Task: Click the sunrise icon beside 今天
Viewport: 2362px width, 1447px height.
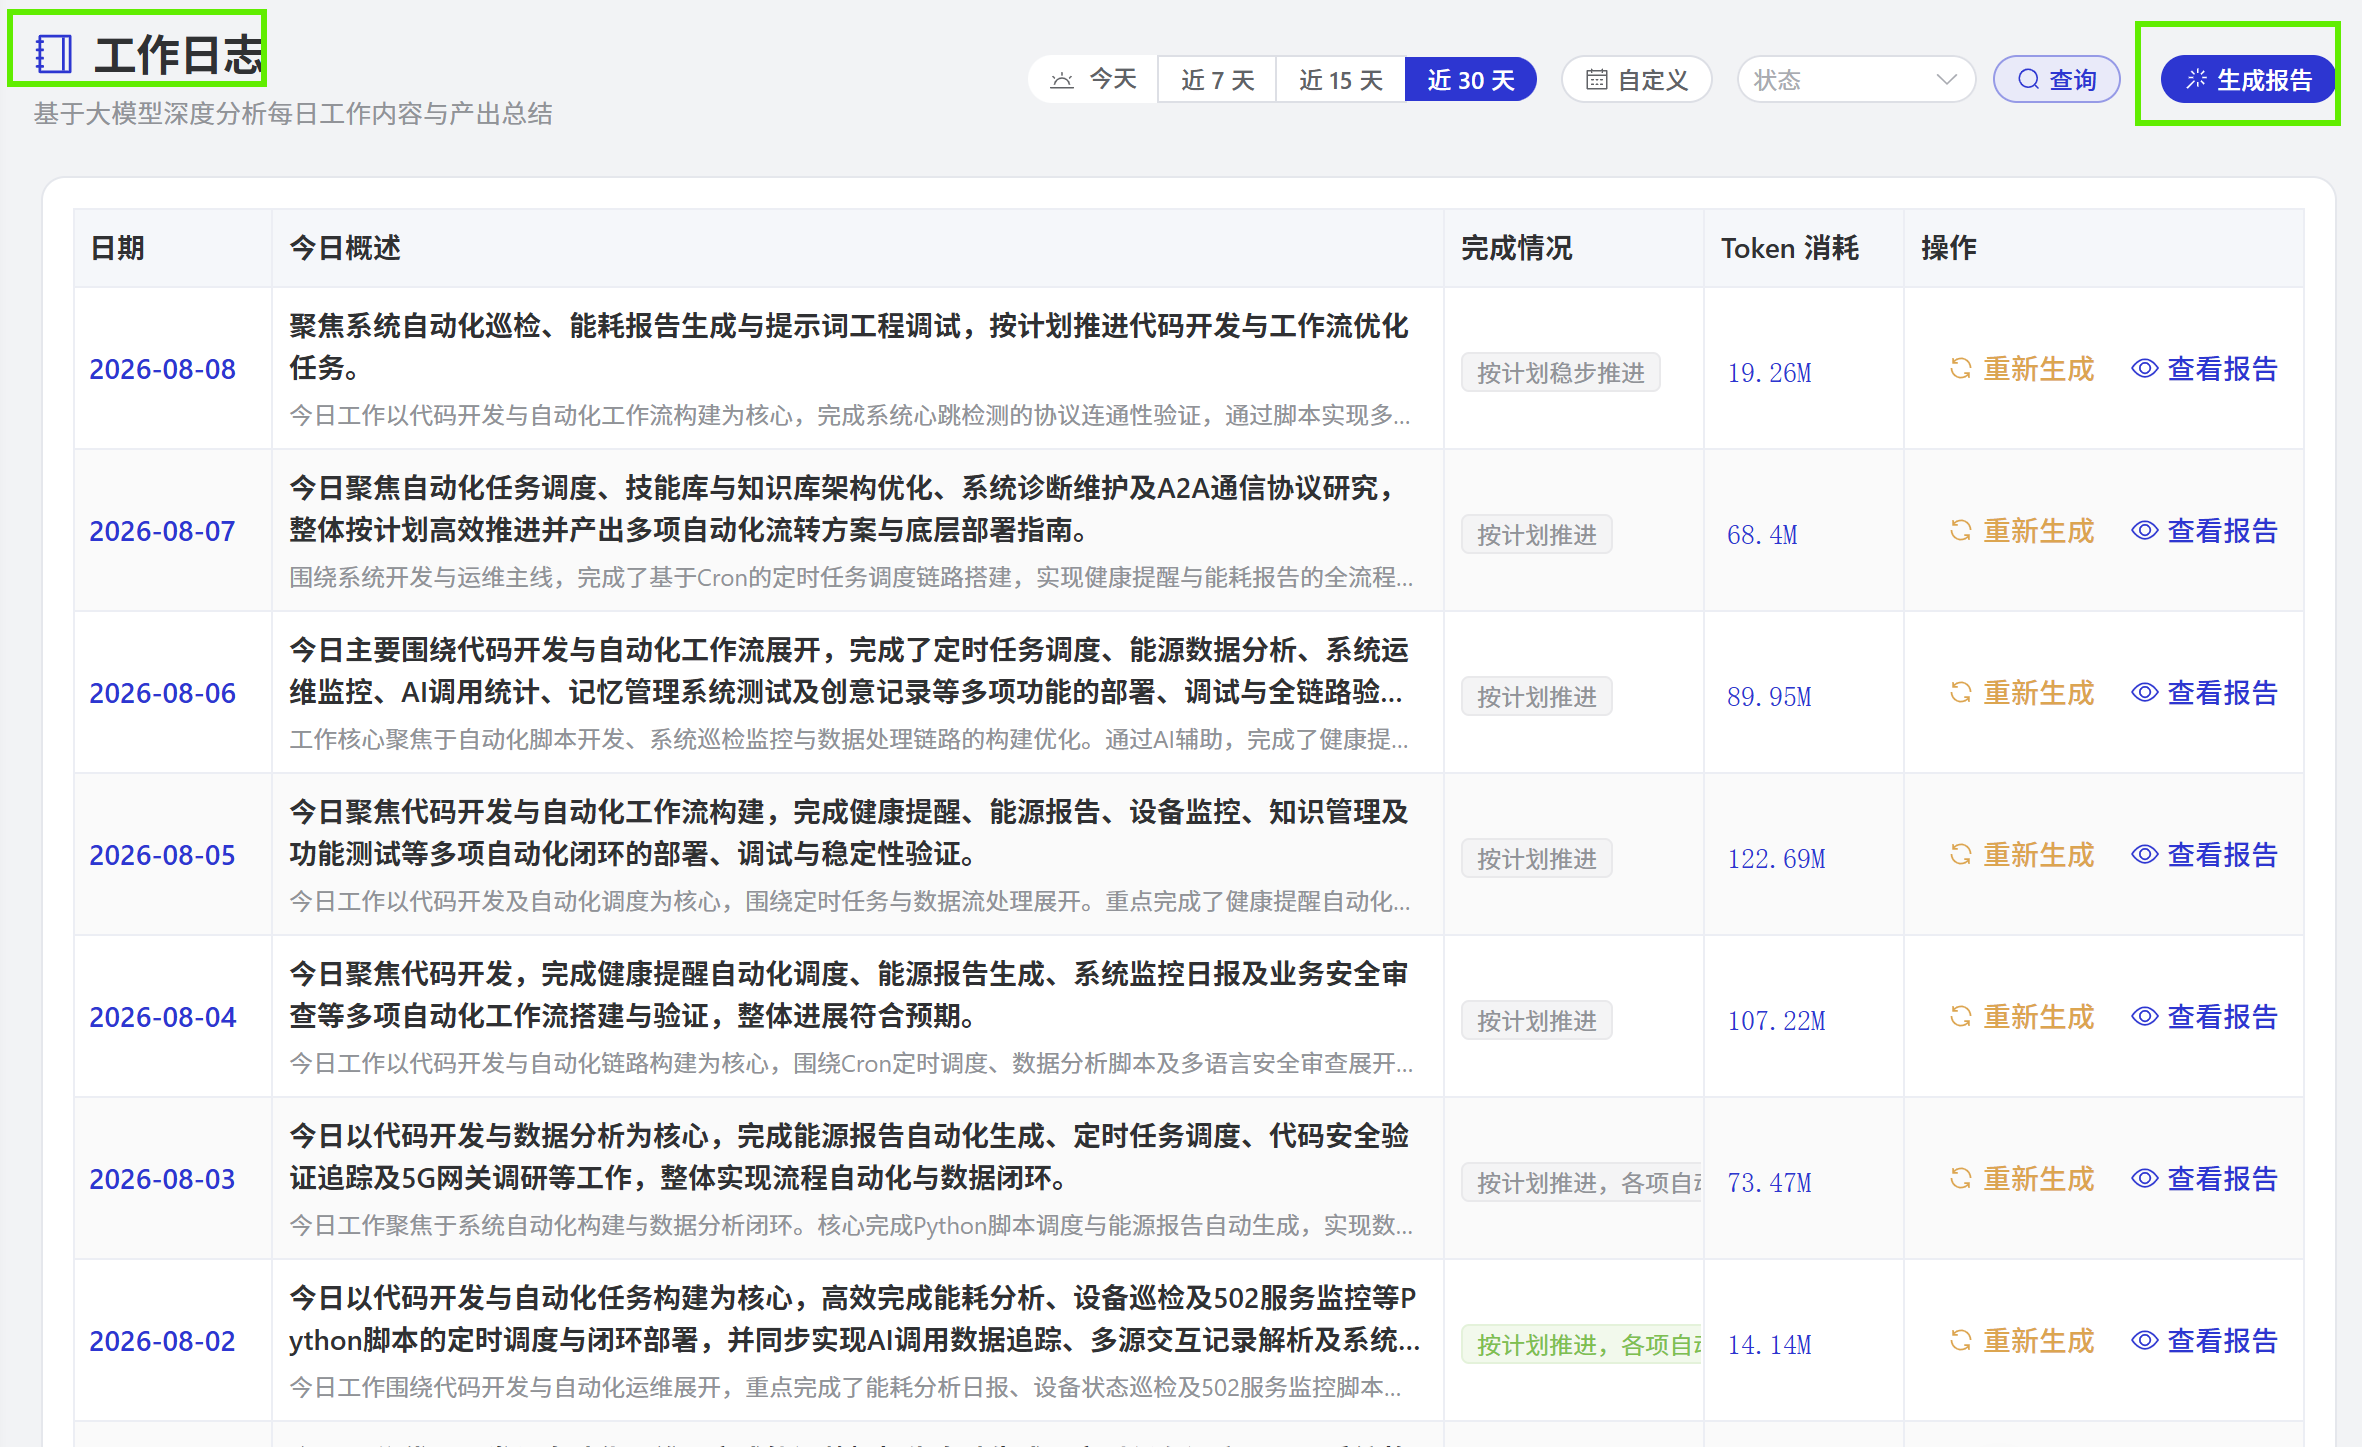Action: pos(1062,80)
